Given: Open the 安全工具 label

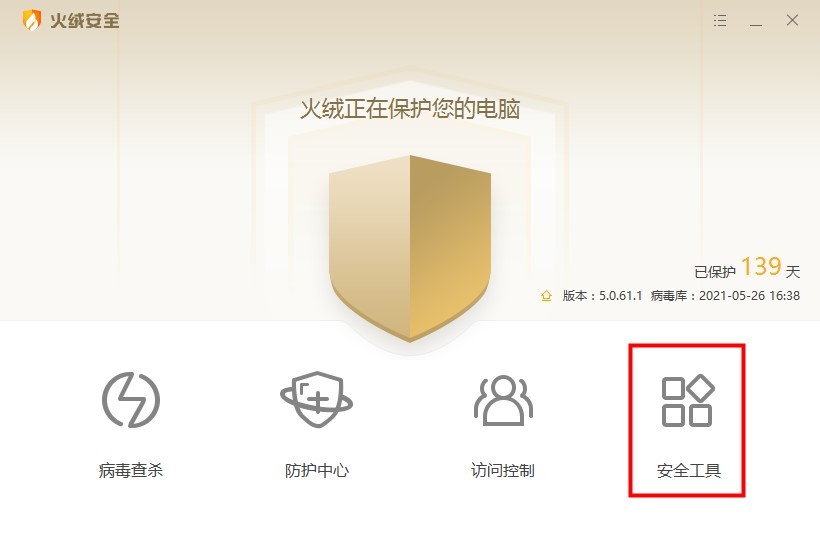Looking at the screenshot, I should point(689,470).
